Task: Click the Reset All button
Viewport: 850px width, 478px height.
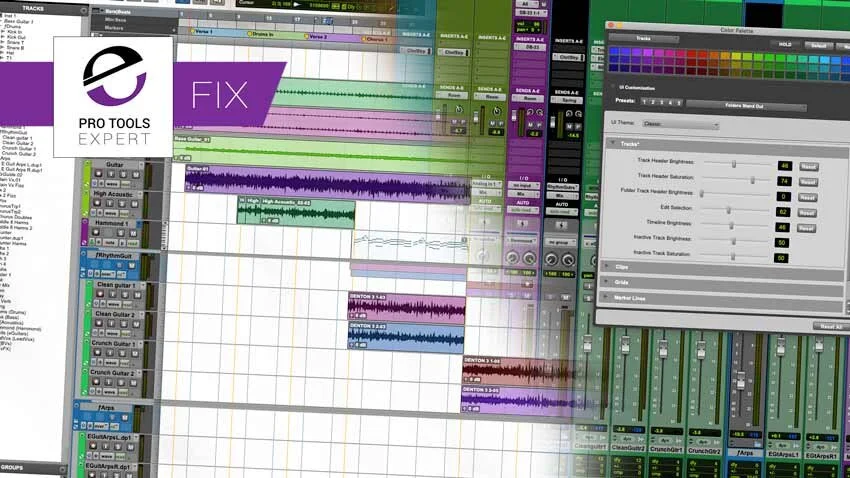Action: [830, 327]
